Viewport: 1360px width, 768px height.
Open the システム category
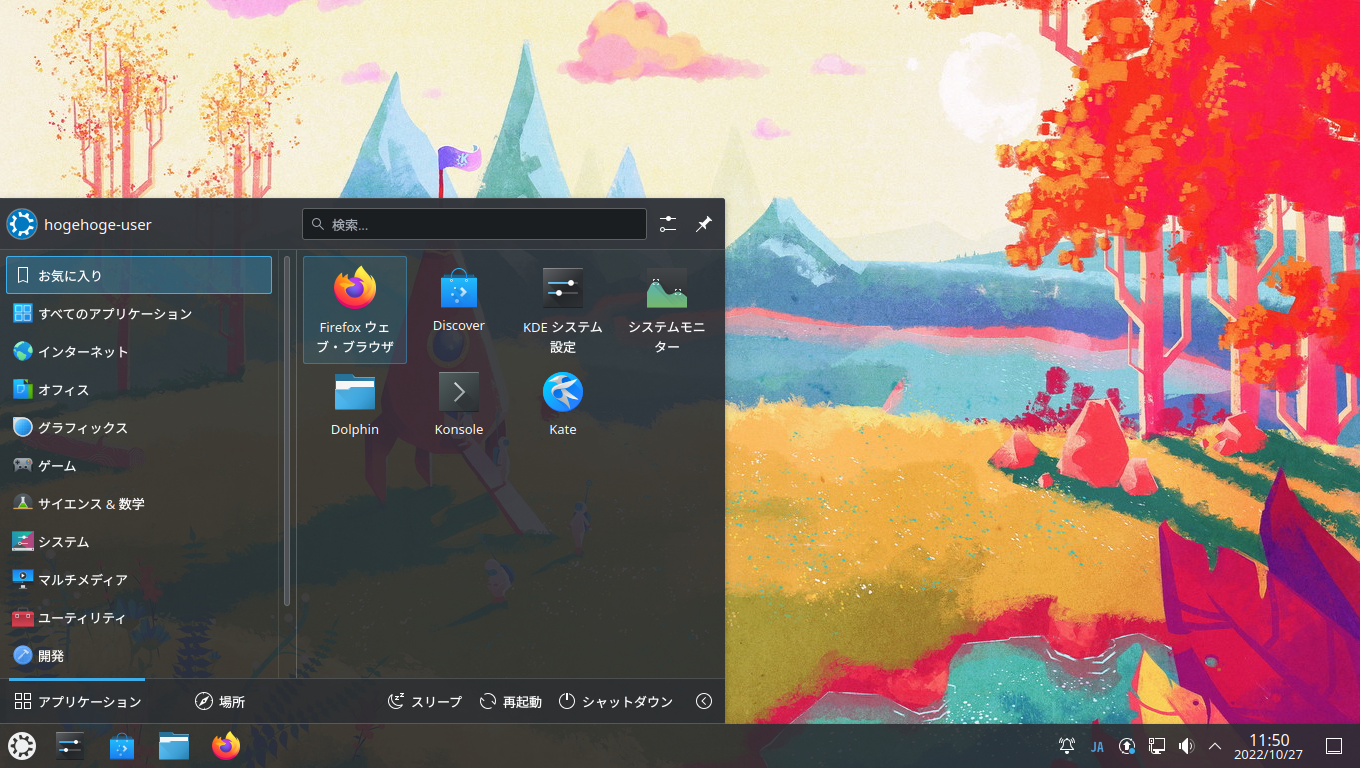pos(139,541)
